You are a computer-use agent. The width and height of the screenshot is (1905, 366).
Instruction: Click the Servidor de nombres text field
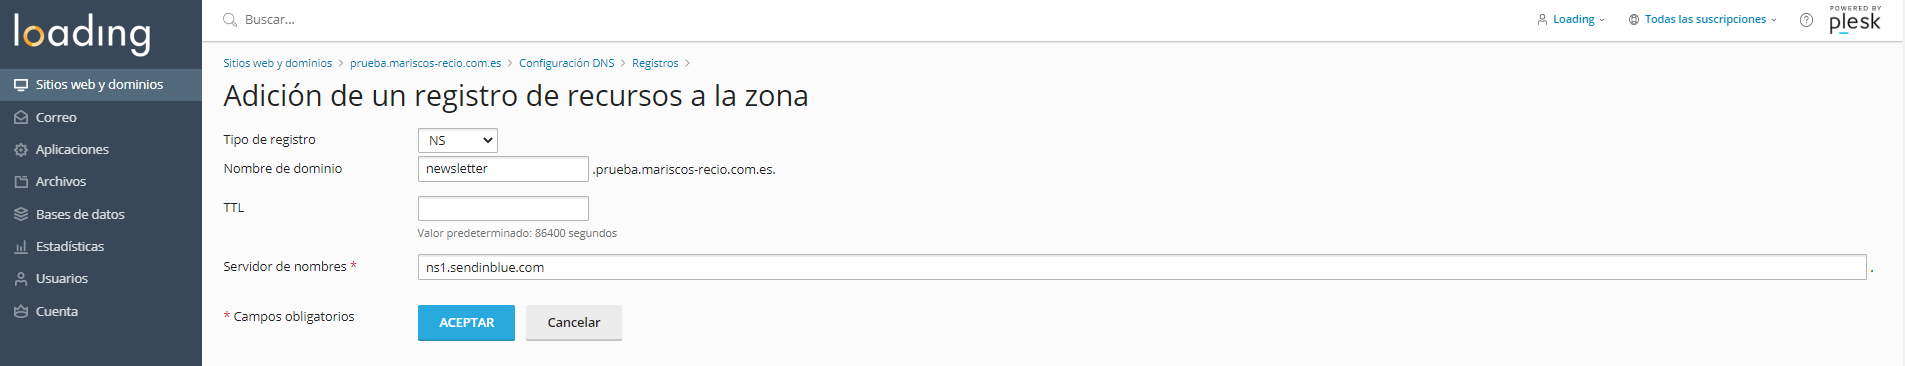[1142, 267]
